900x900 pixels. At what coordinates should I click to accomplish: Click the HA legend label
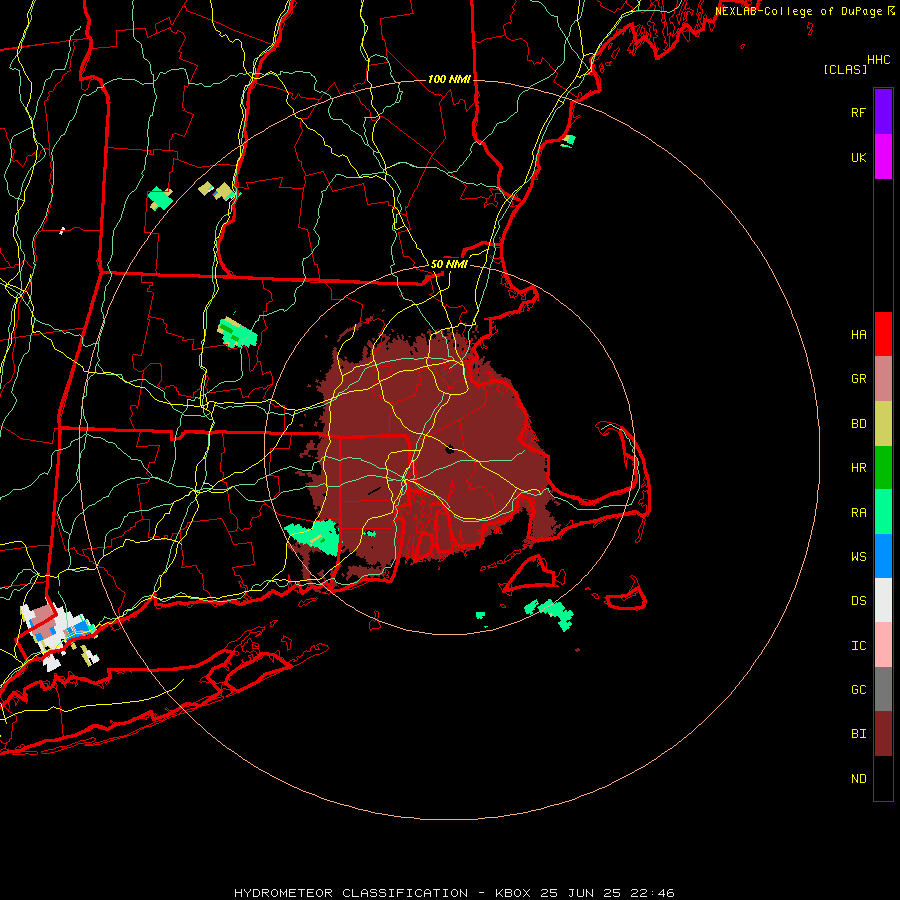(x=858, y=335)
